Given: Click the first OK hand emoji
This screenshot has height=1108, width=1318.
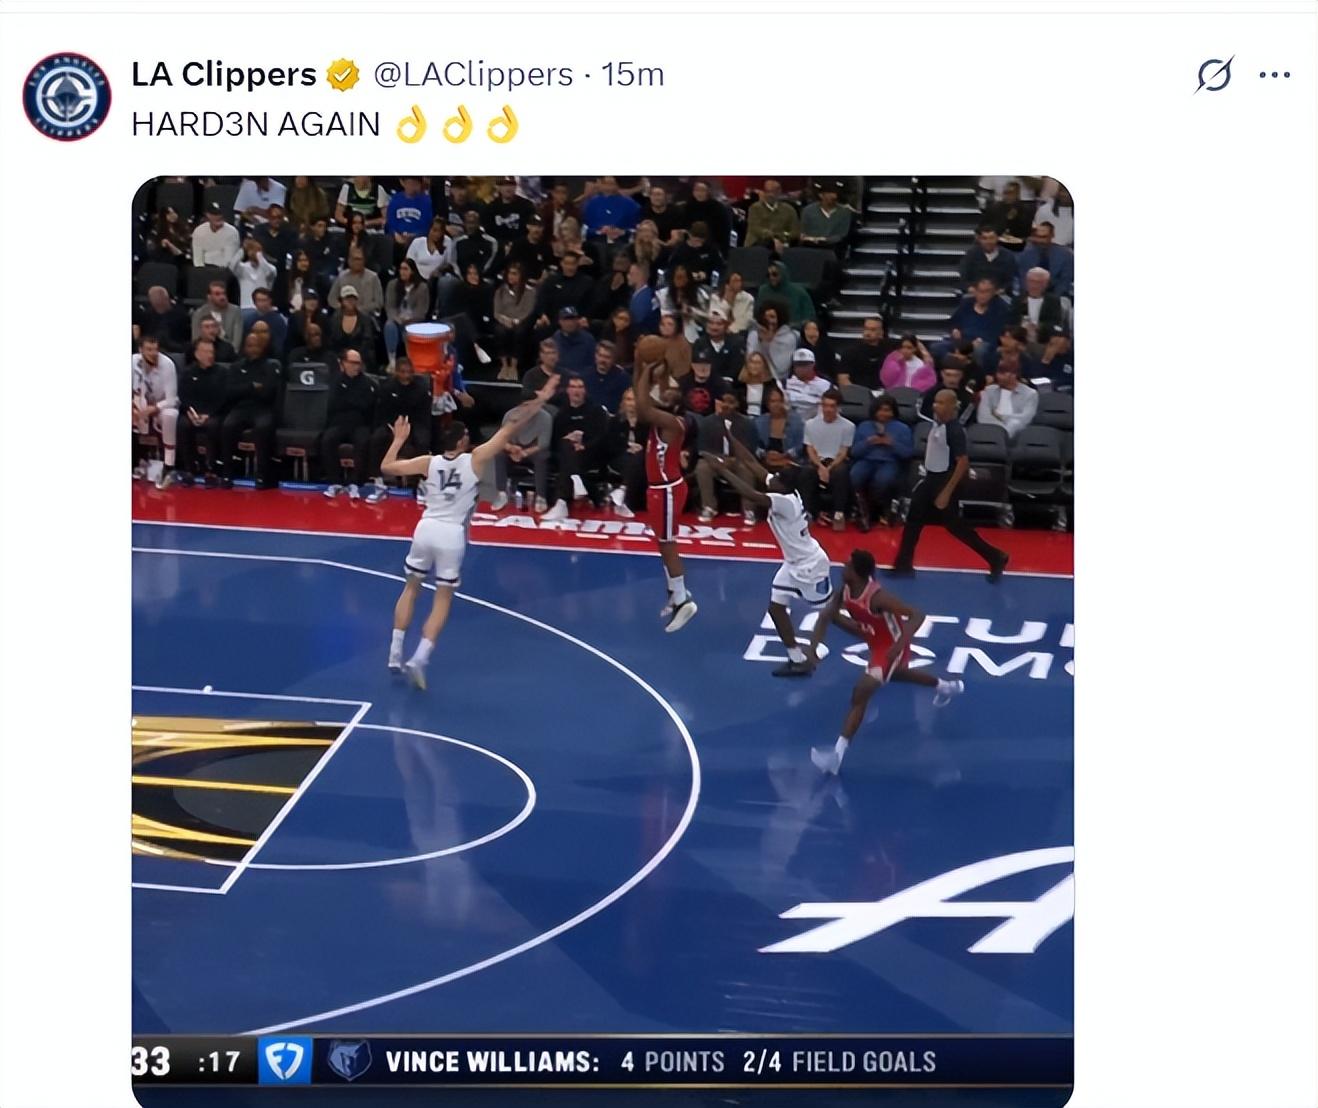Looking at the screenshot, I should (x=411, y=125).
